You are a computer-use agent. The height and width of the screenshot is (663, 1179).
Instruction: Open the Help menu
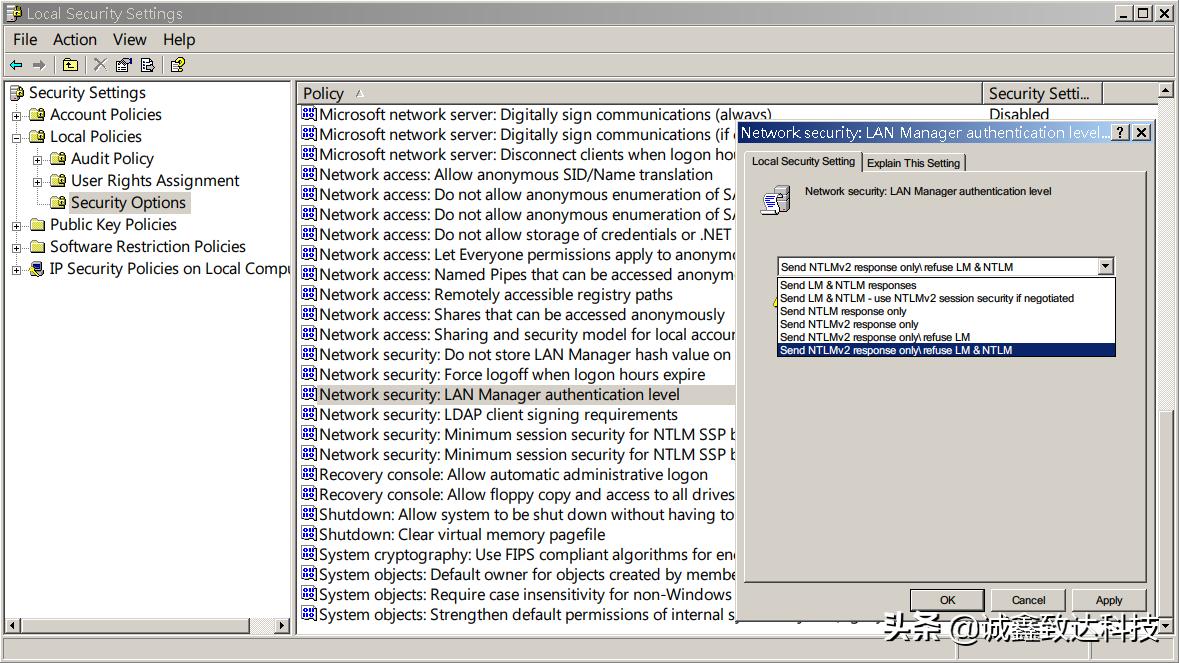click(179, 40)
